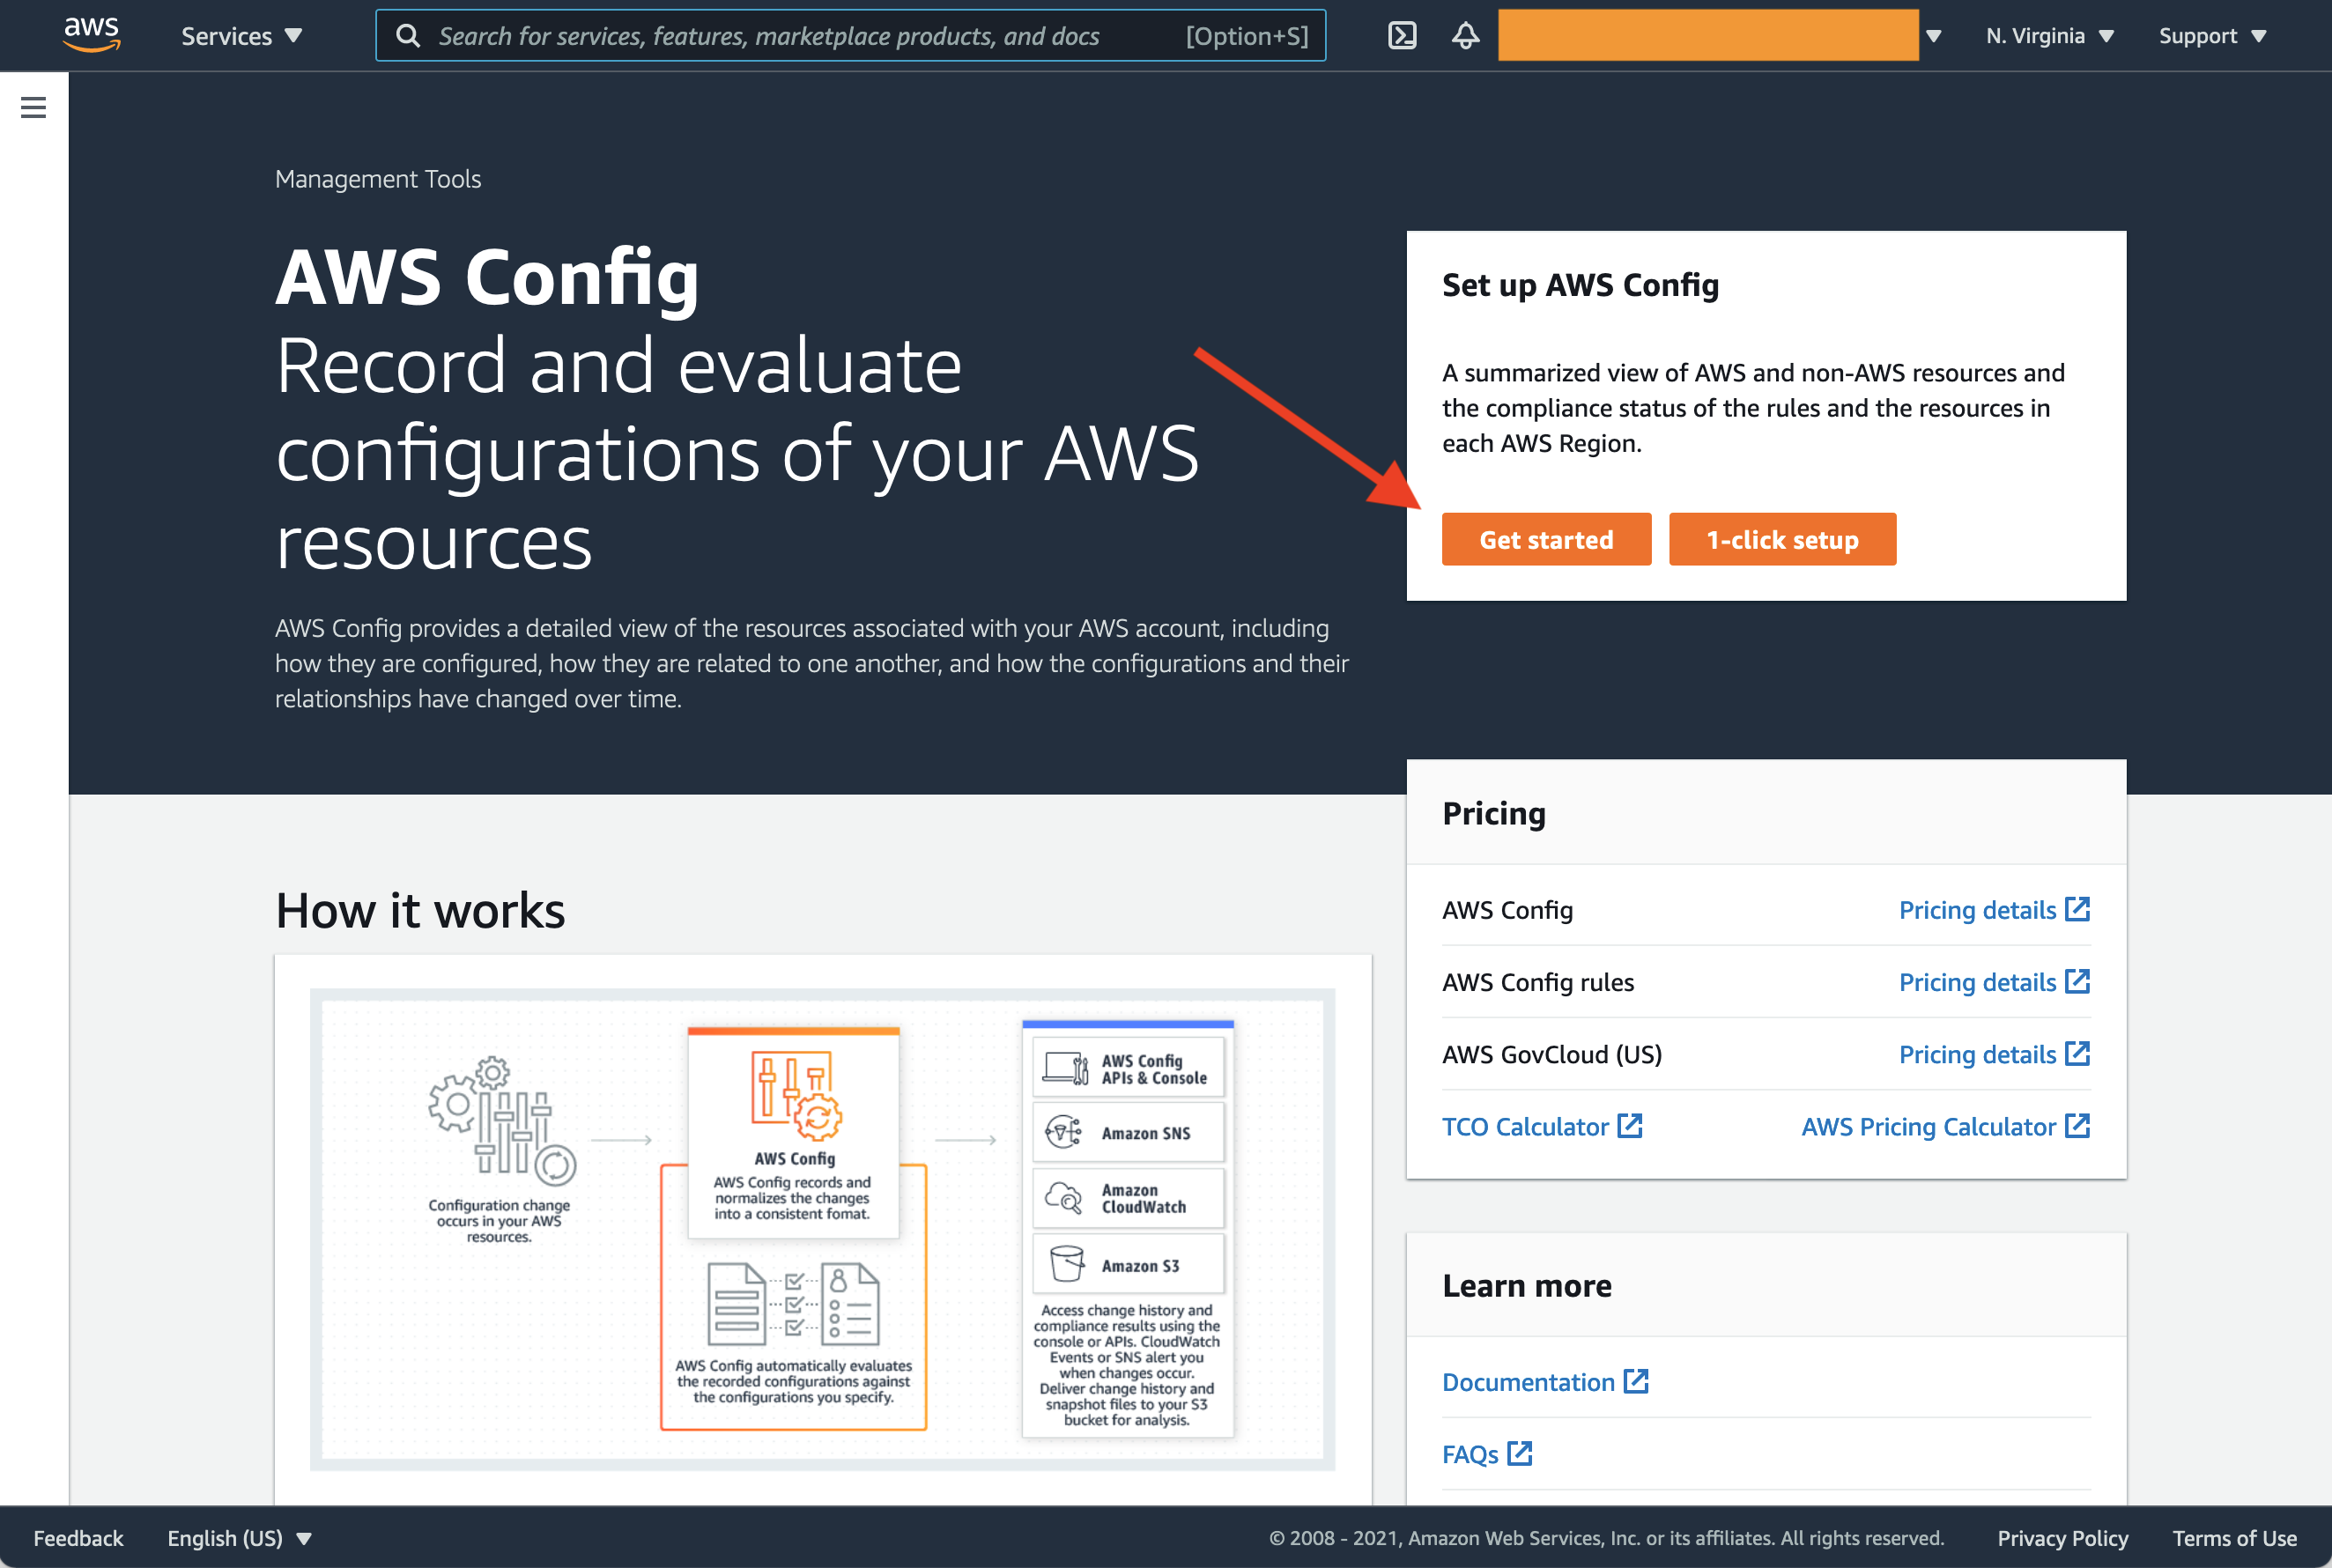Screen dimensions: 2332x1568
Task: Expand the account name dropdown arrow
Action: pyautogui.click(x=1933, y=36)
